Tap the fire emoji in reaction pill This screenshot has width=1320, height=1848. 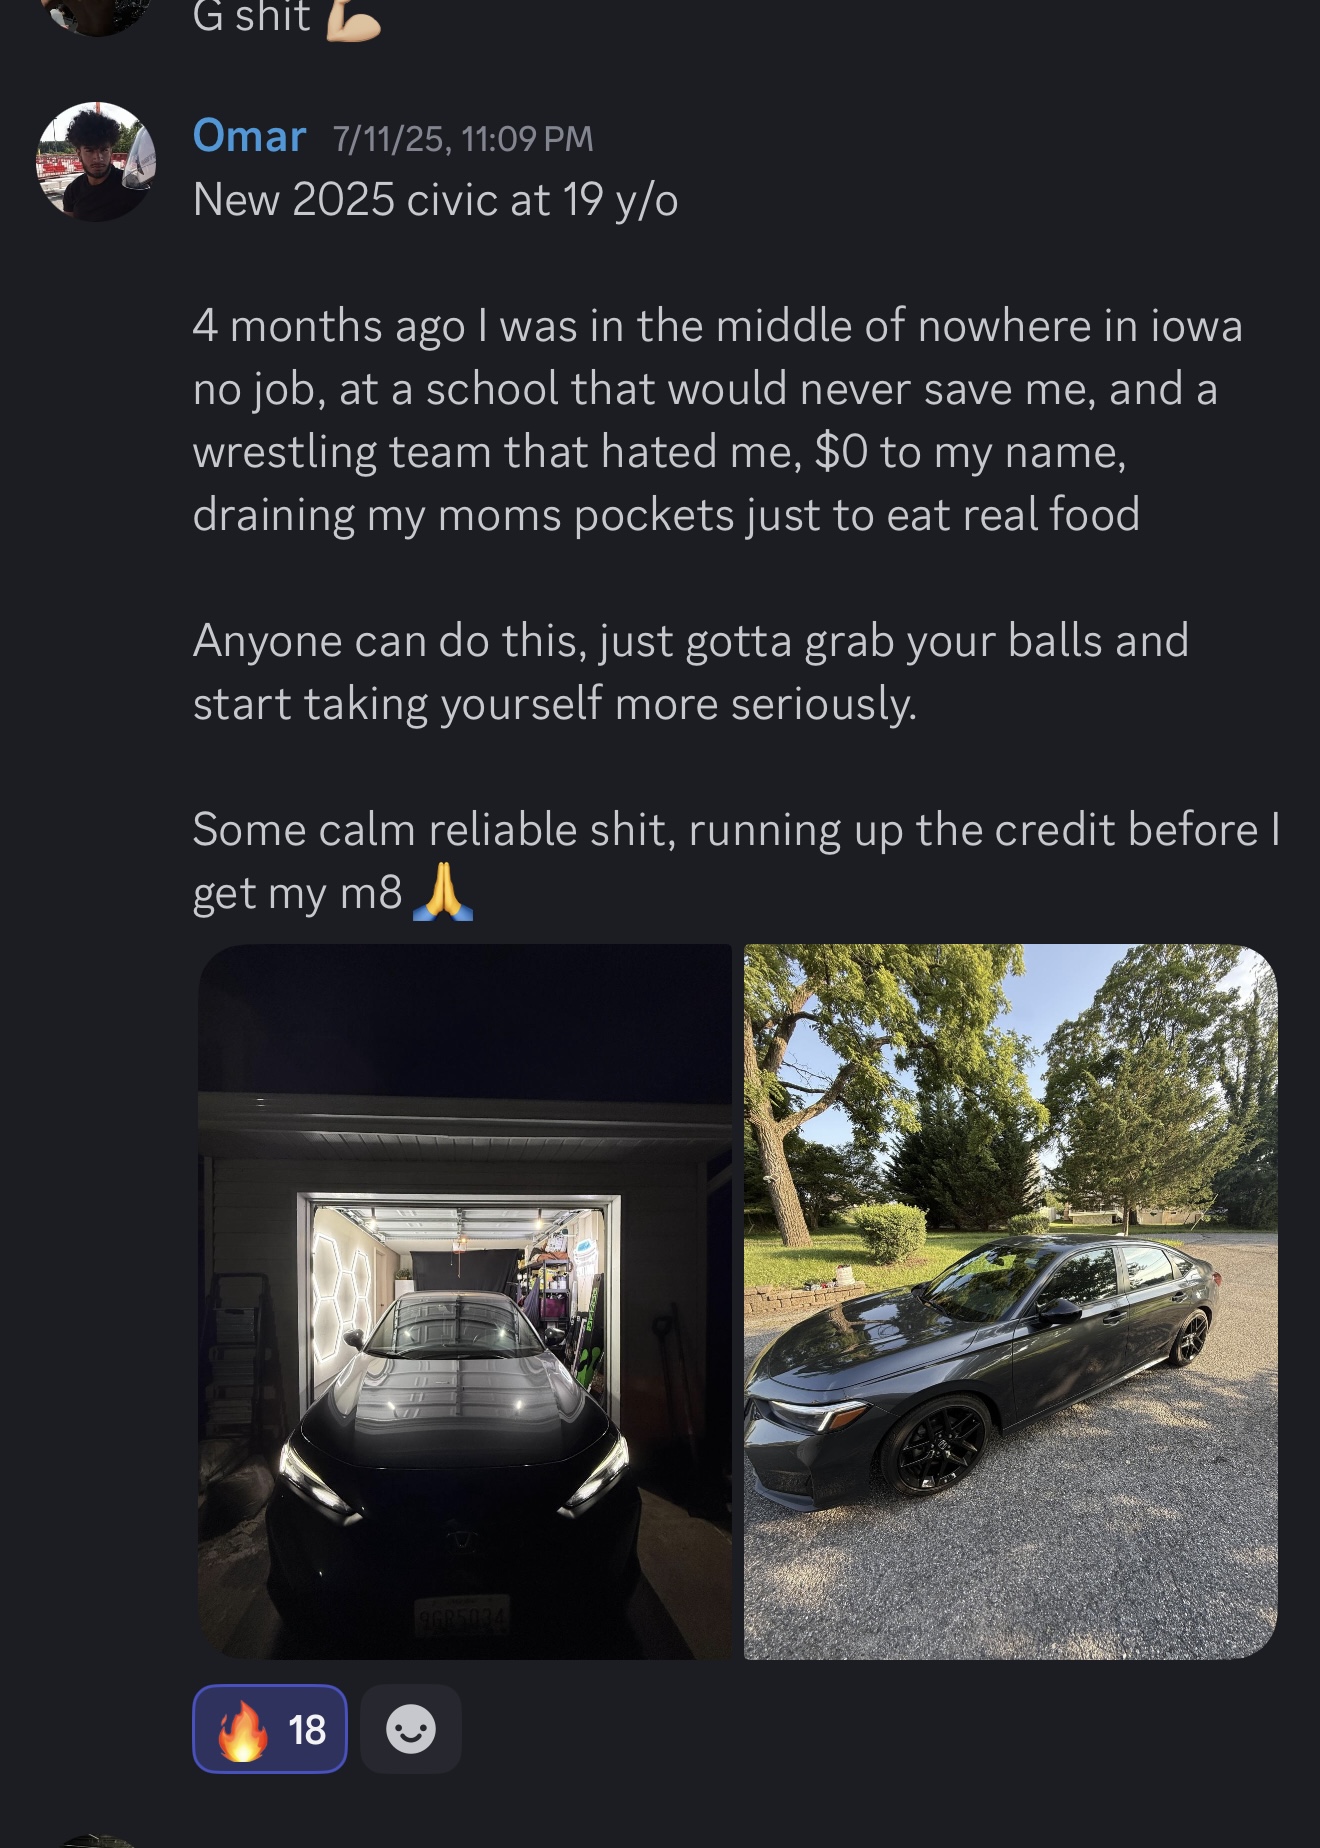(243, 1730)
